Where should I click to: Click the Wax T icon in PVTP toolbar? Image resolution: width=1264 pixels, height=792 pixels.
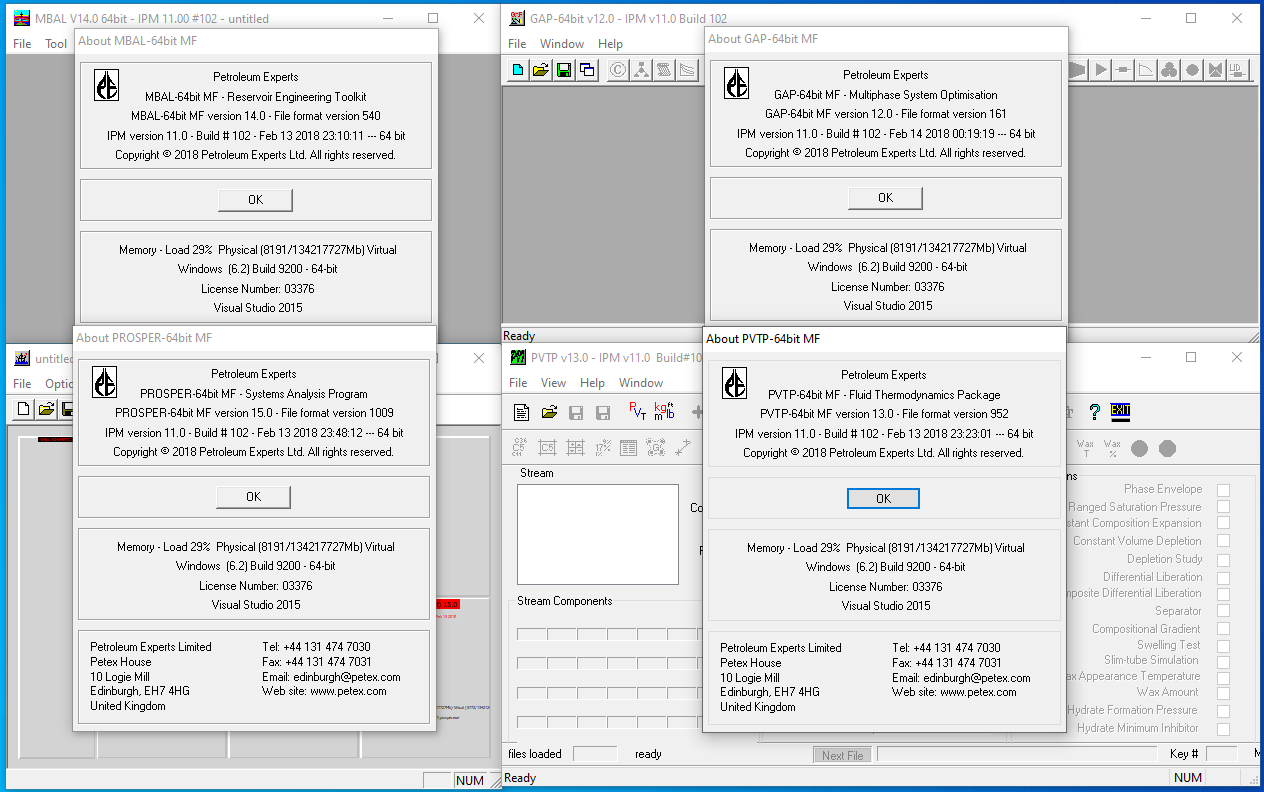(1085, 448)
